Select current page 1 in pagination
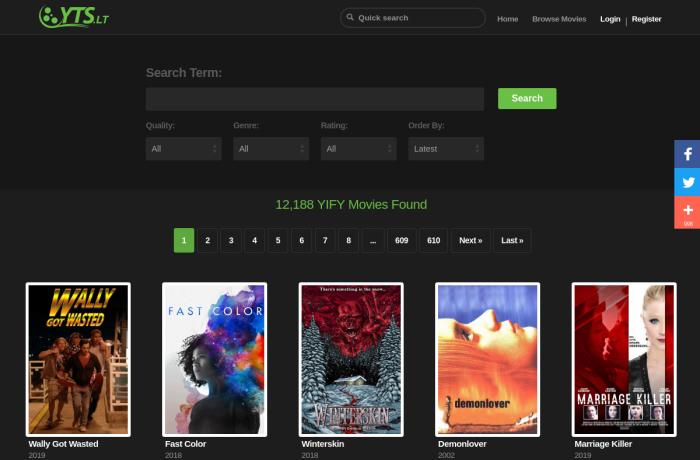 coord(184,240)
